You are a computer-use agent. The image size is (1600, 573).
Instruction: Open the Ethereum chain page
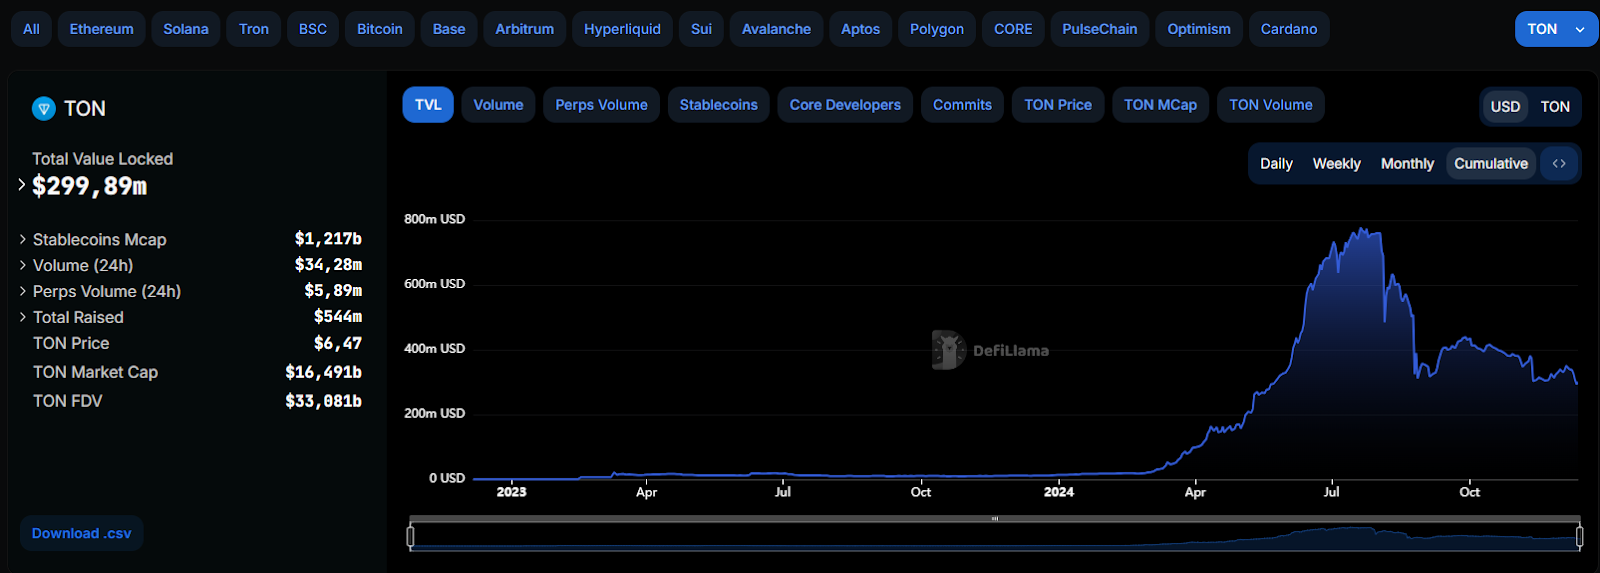[x=101, y=29]
